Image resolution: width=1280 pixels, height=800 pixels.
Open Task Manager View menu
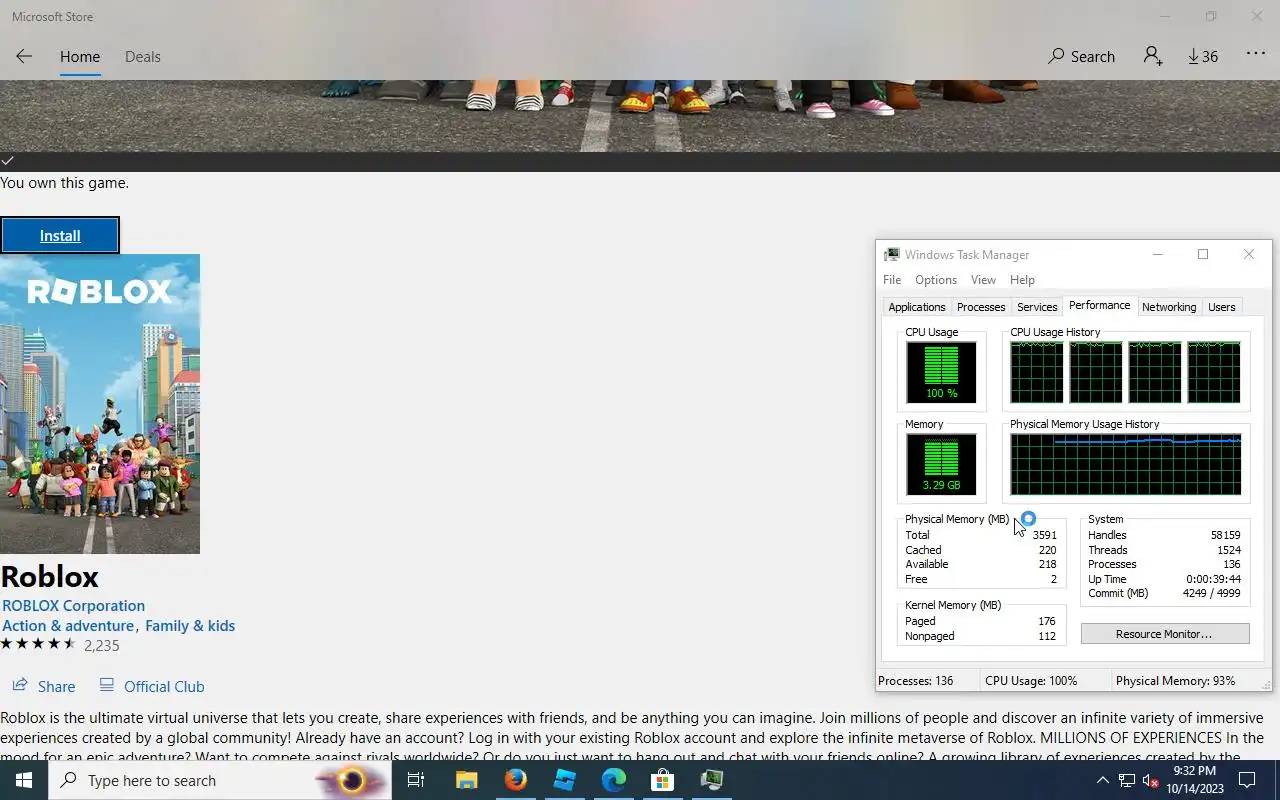click(983, 280)
